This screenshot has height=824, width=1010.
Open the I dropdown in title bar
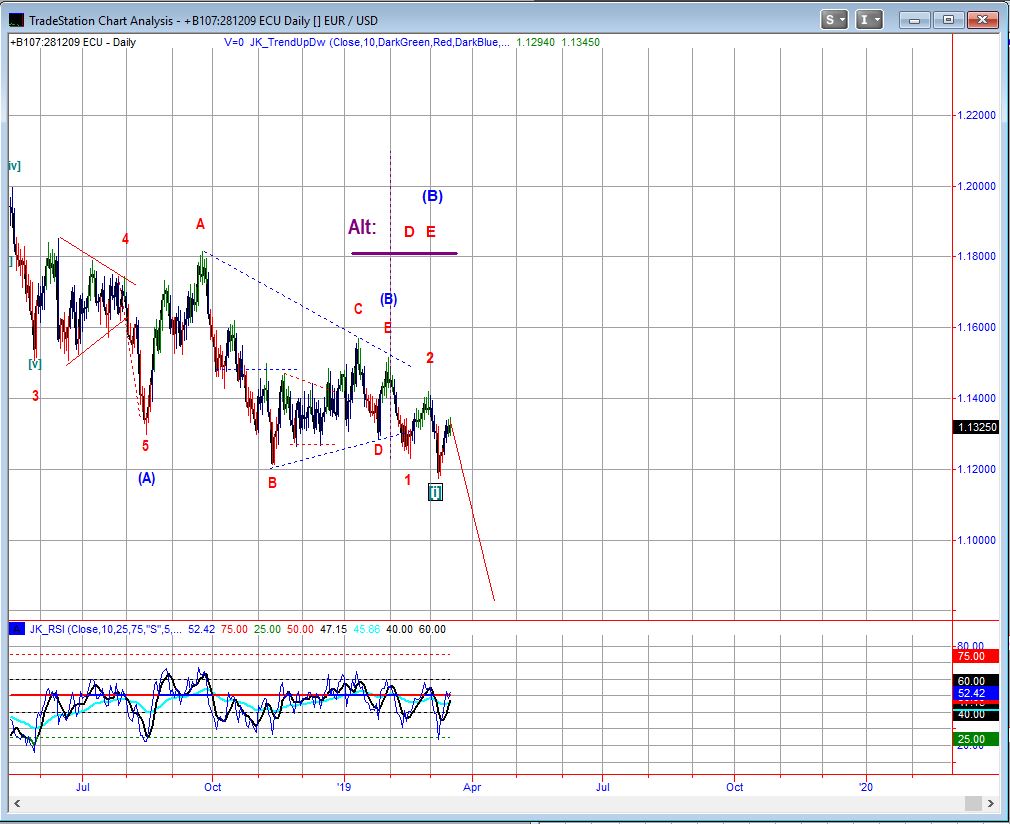[x=868, y=20]
